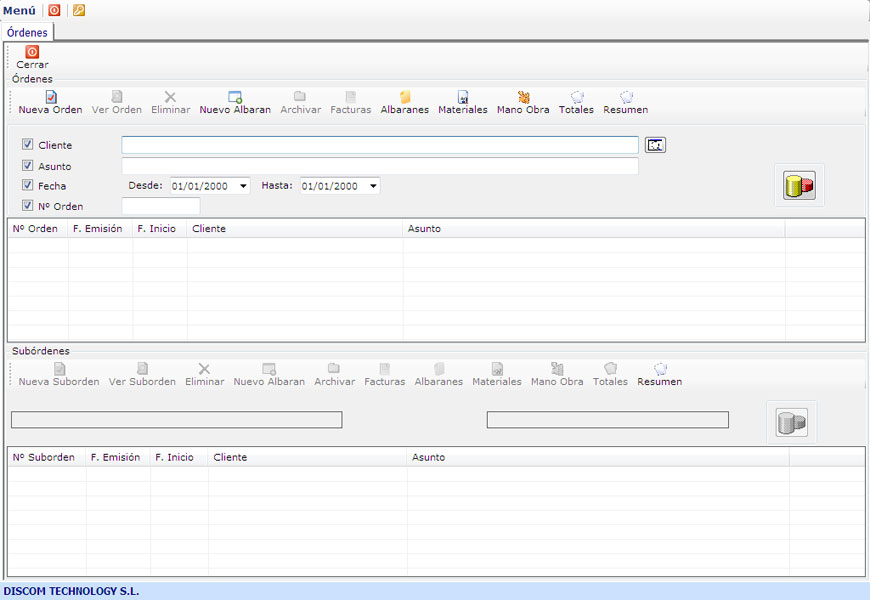Open the Menú item in top bar
The image size is (870, 600).
click(19, 10)
